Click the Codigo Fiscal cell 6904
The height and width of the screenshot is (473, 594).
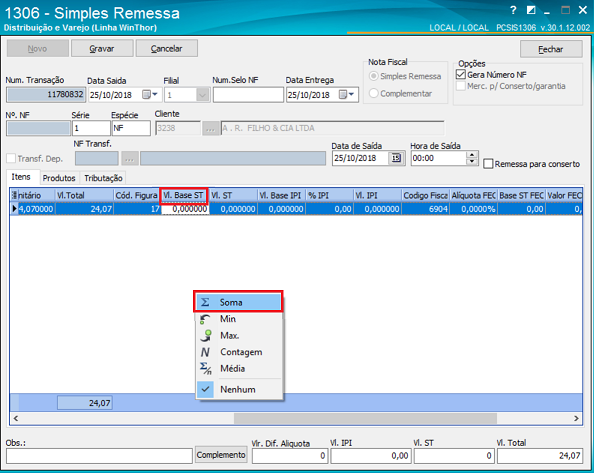pos(425,209)
